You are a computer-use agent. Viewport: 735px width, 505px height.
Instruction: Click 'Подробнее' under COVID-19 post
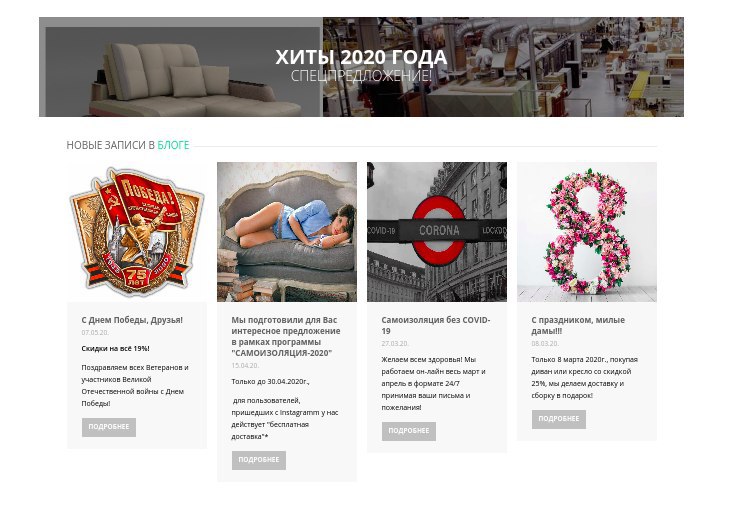[x=409, y=431]
